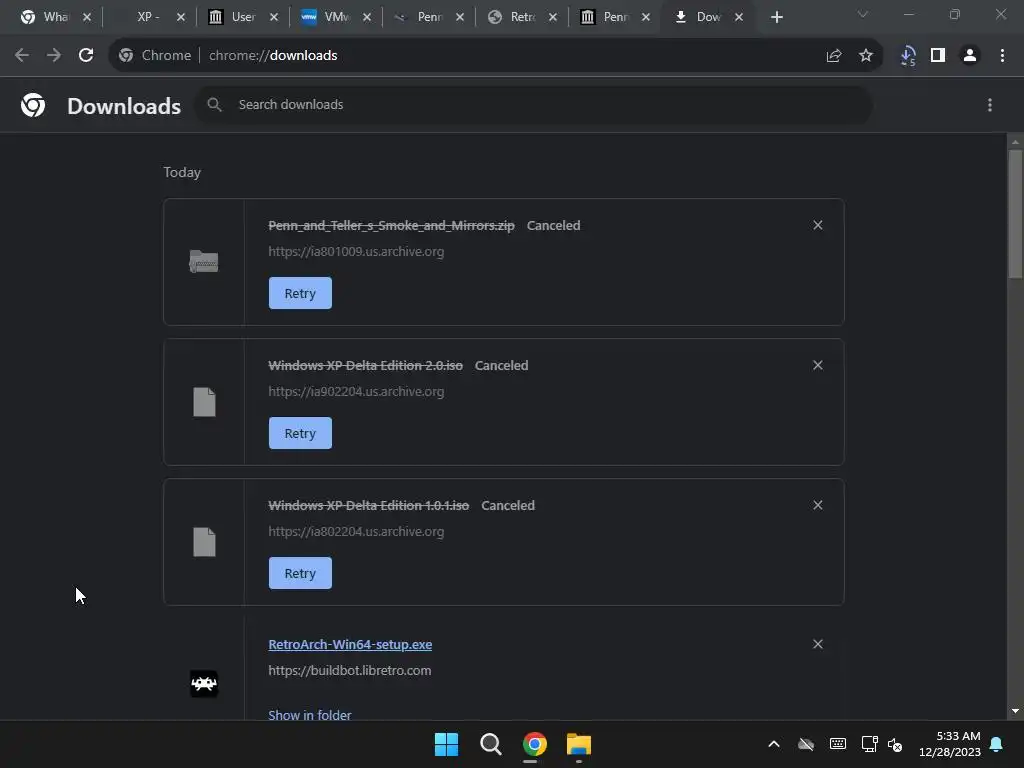Open the Chrome profile icon
The width and height of the screenshot is (1024, 768).
[970, 56]
